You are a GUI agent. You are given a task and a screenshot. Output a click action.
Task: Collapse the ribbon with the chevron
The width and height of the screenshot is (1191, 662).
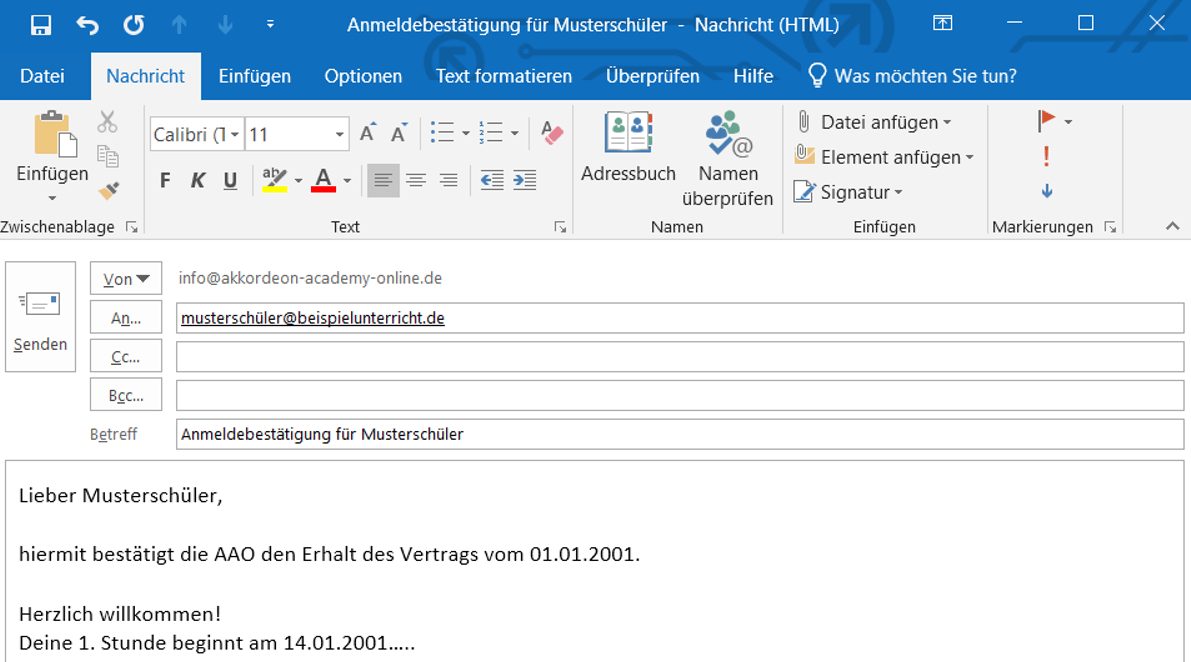[x=1172, y=226]
